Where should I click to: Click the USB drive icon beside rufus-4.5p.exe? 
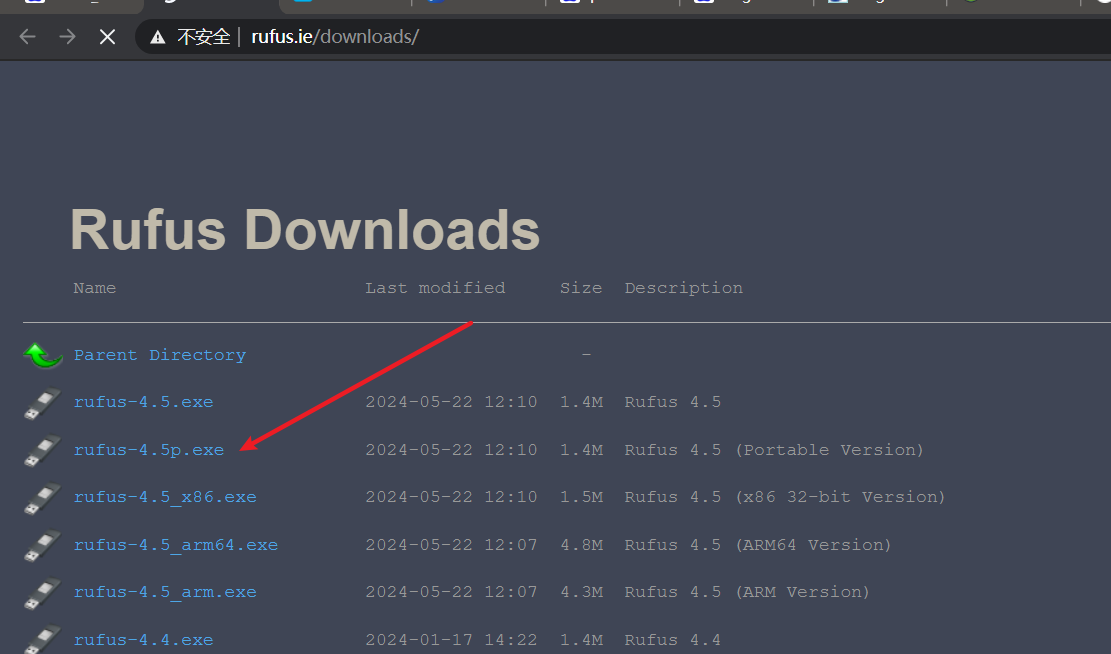pos(43,450)
